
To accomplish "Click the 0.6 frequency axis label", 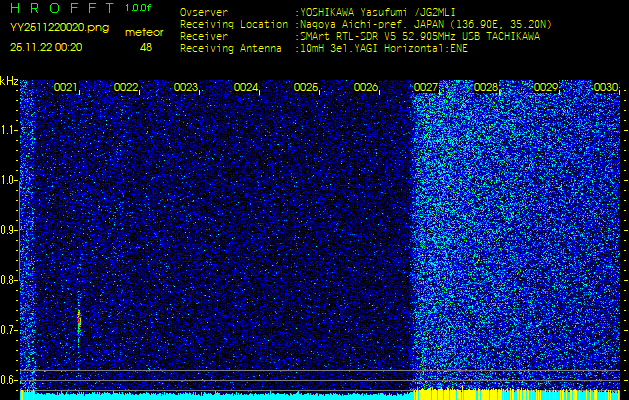I will 9,380.
